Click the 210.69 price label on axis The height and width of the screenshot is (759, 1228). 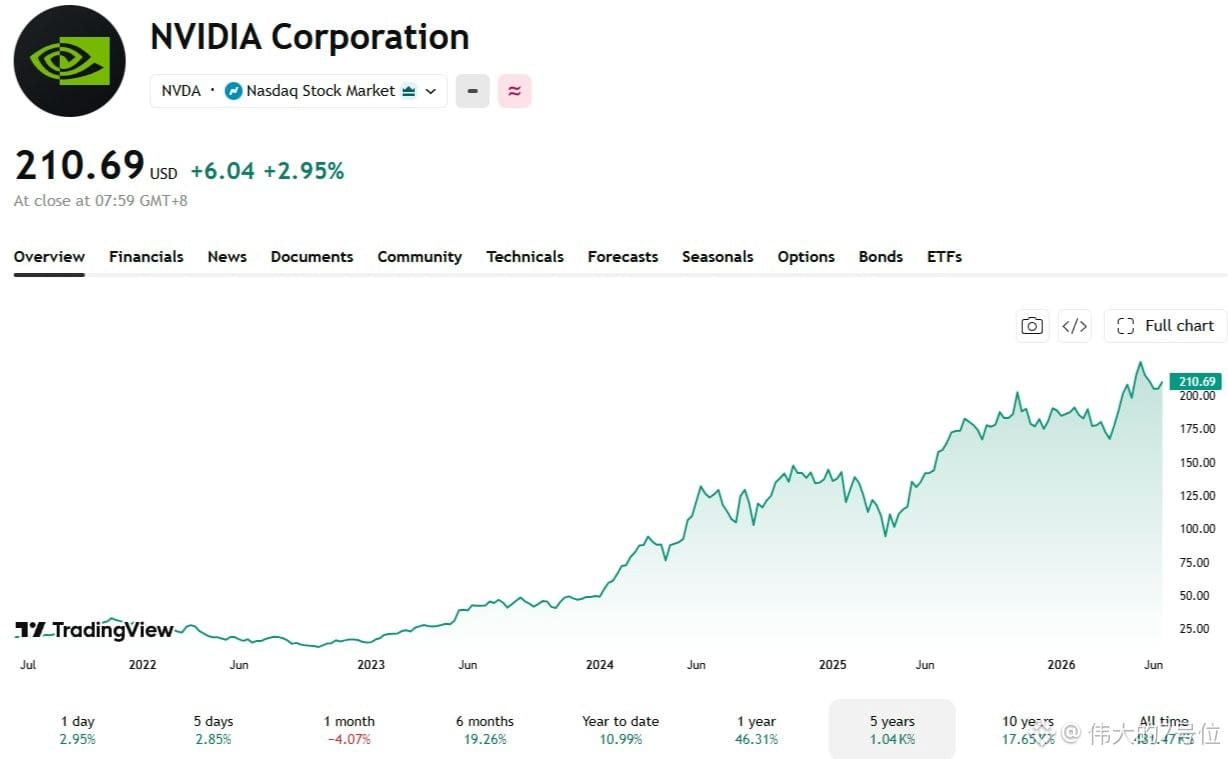(1196, 381)
